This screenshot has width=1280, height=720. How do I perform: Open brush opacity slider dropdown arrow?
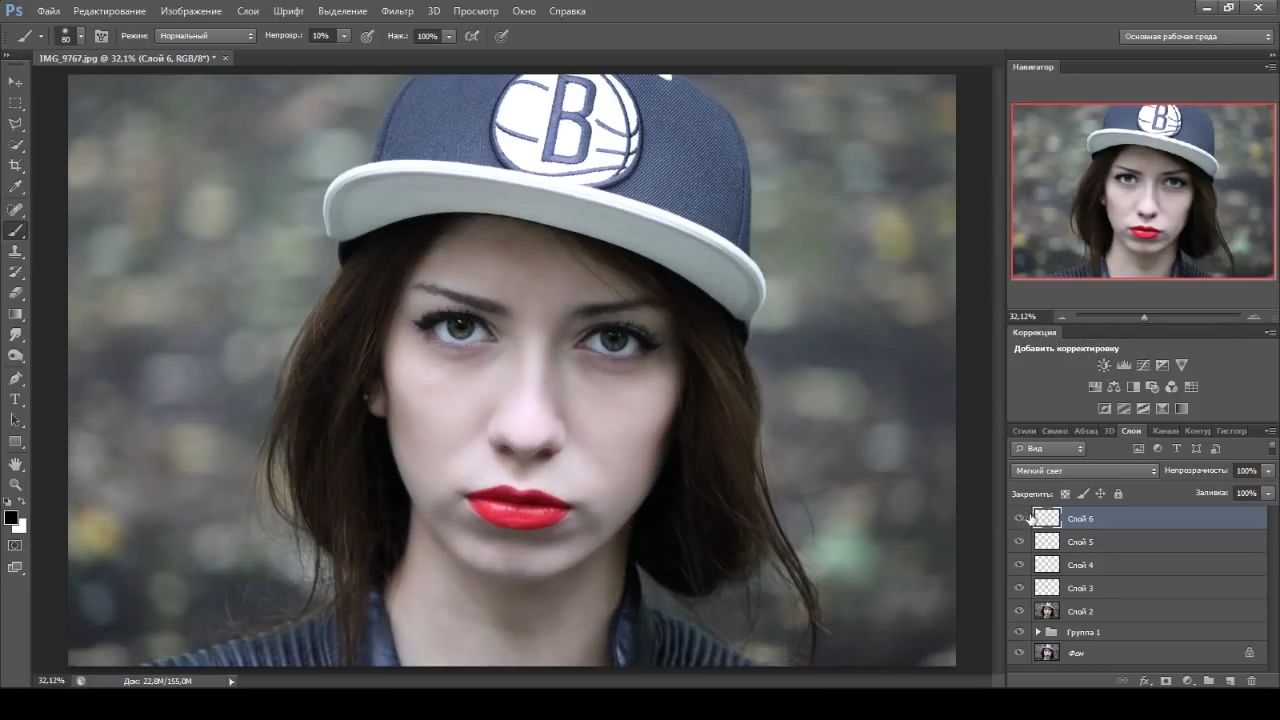[x=344, y=36]
